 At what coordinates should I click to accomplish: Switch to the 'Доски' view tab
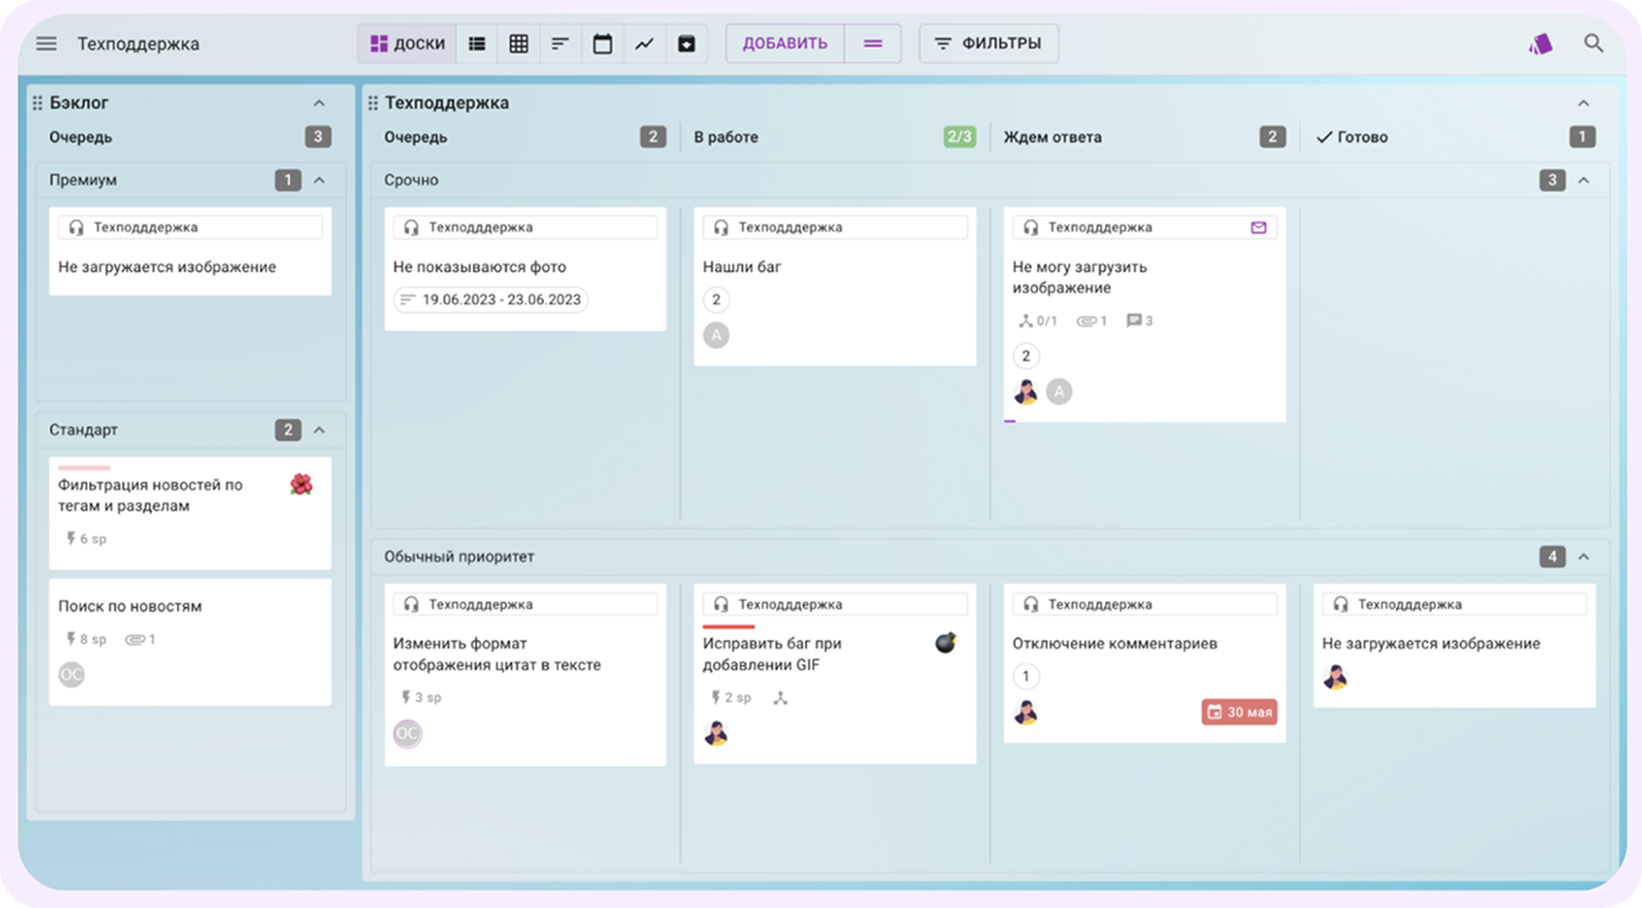(407, 43)
